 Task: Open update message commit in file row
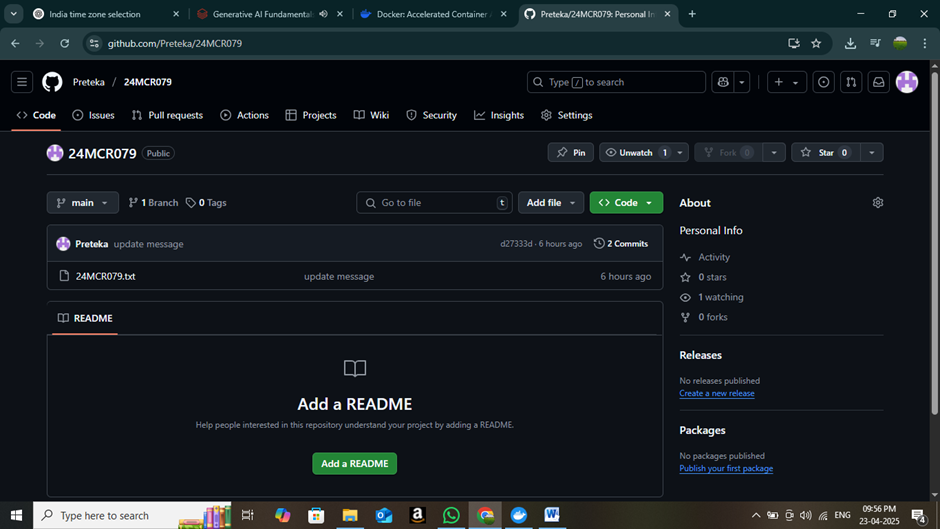point(339,276)
